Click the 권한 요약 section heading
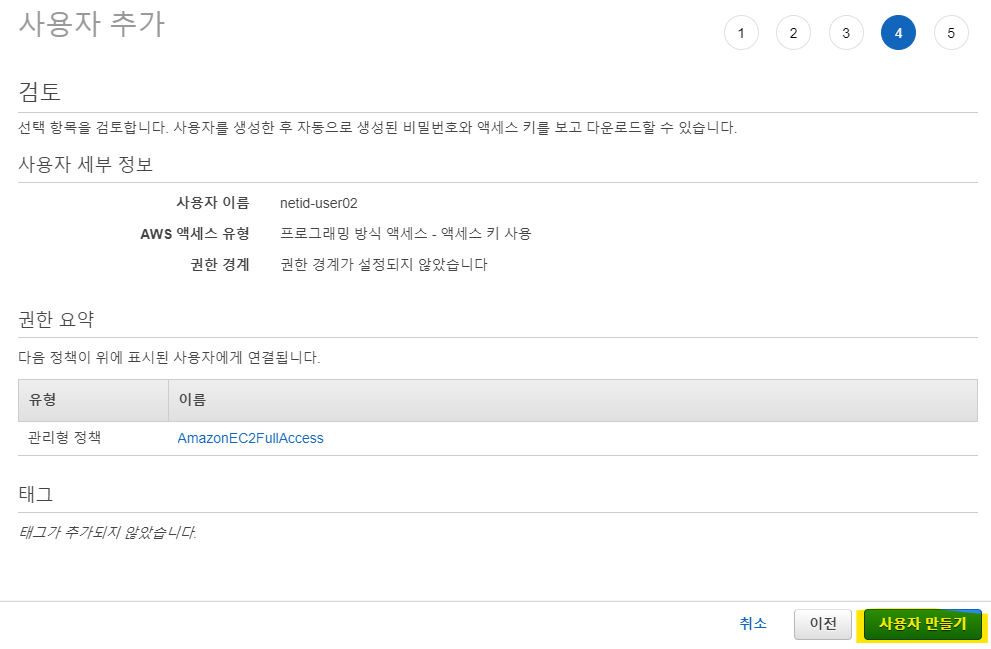The height and width of the screenshot is (649, 991). [x=56, y=319]
